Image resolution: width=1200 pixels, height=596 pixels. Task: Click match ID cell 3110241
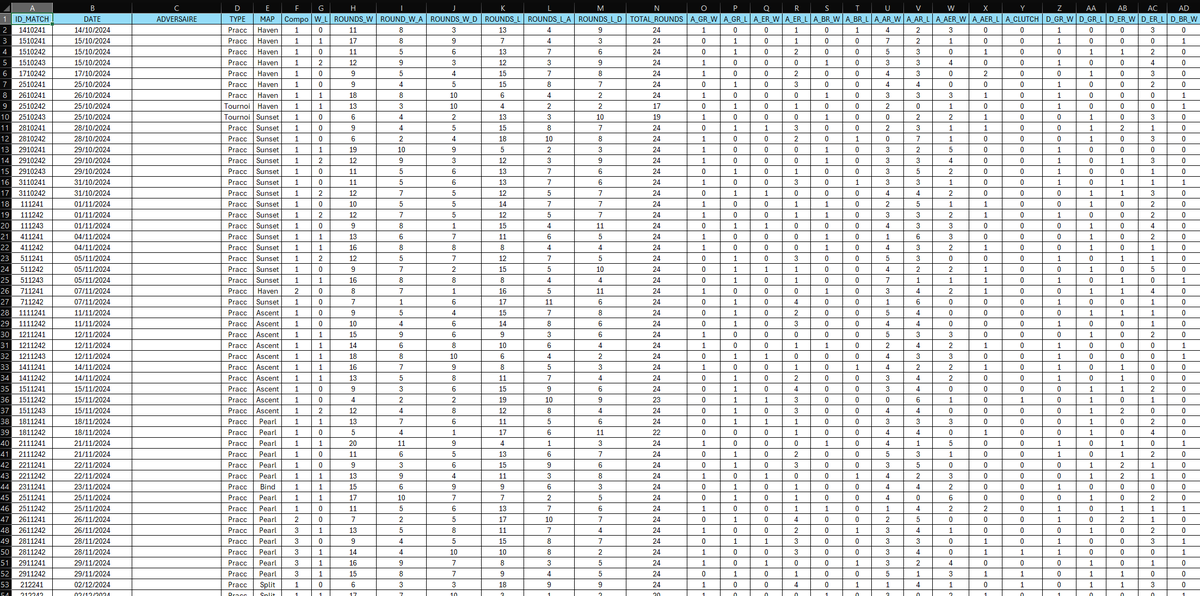coord(34,181)
